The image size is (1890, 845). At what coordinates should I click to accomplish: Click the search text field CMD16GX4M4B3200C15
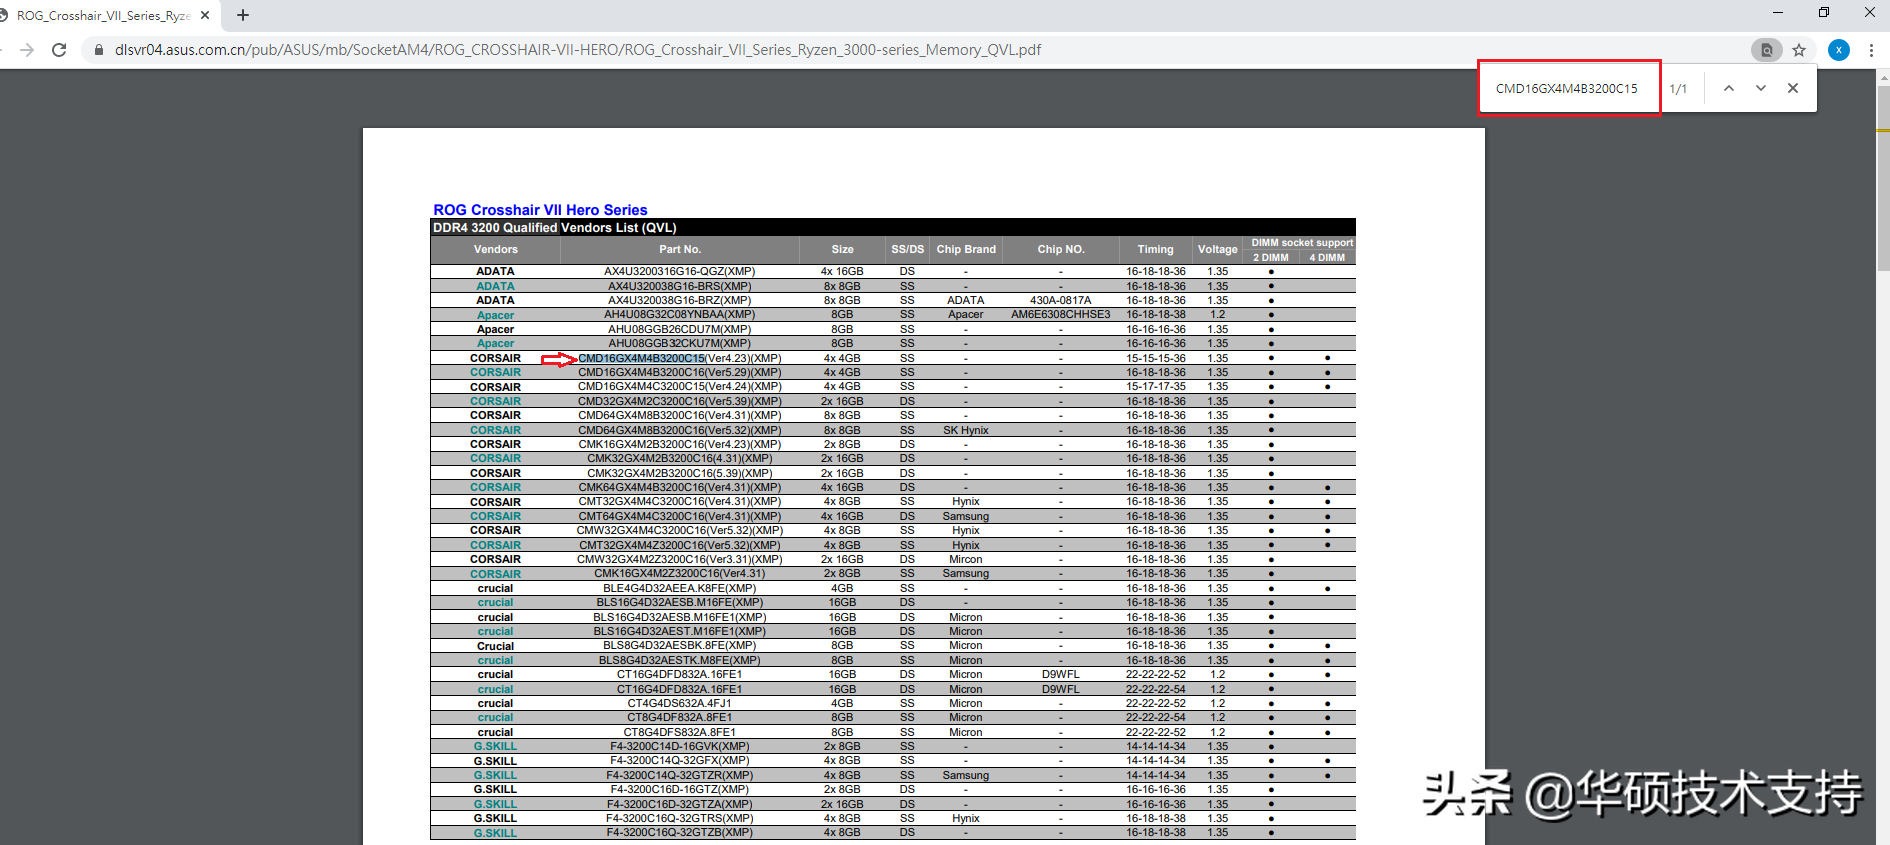[1569, 88]
